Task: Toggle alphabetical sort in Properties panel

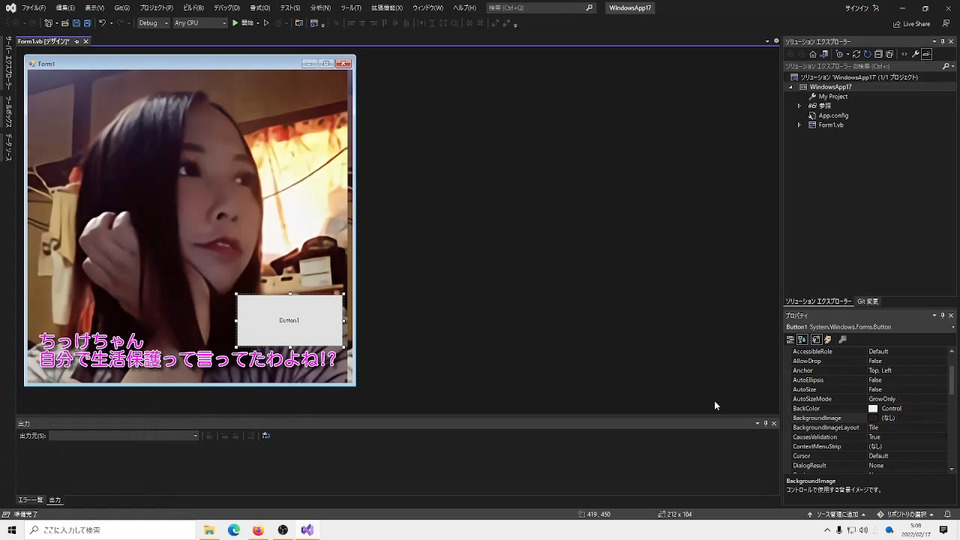Action: (x=802, y=339)
